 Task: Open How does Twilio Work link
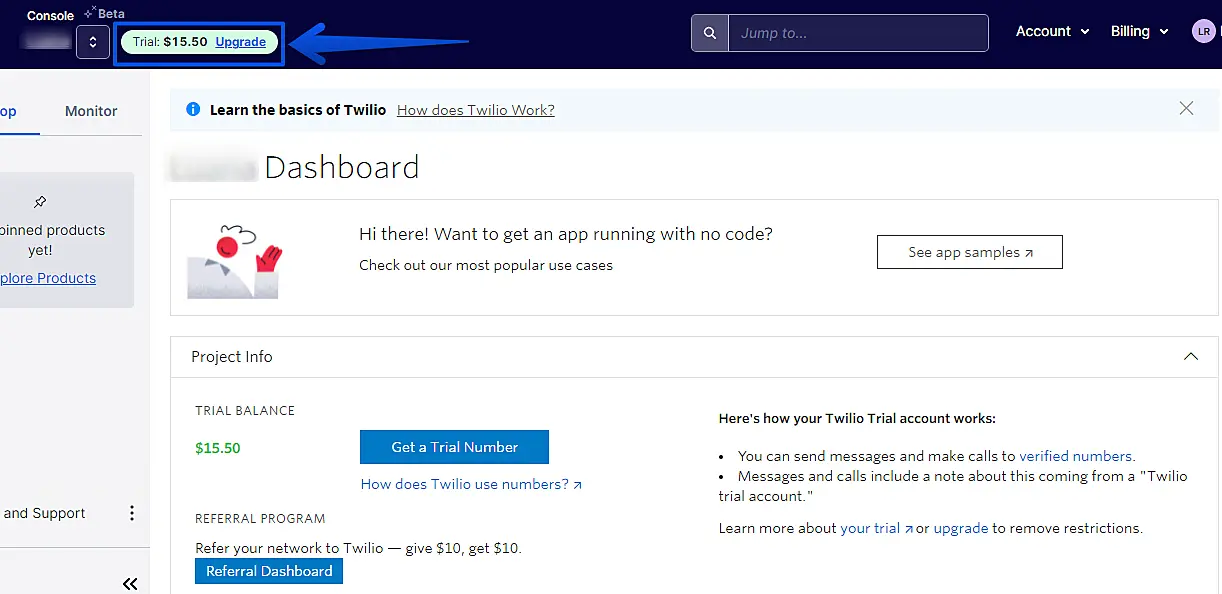(x=475, y=110)
